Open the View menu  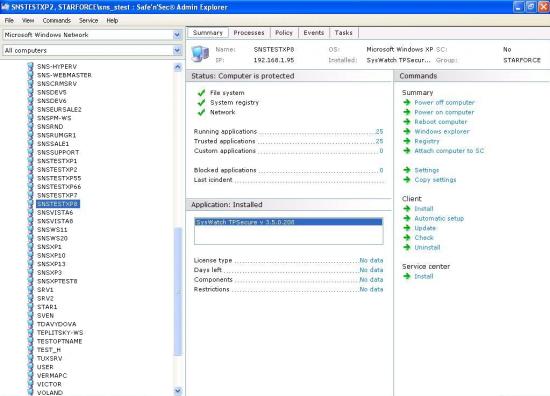coord(28,20)
